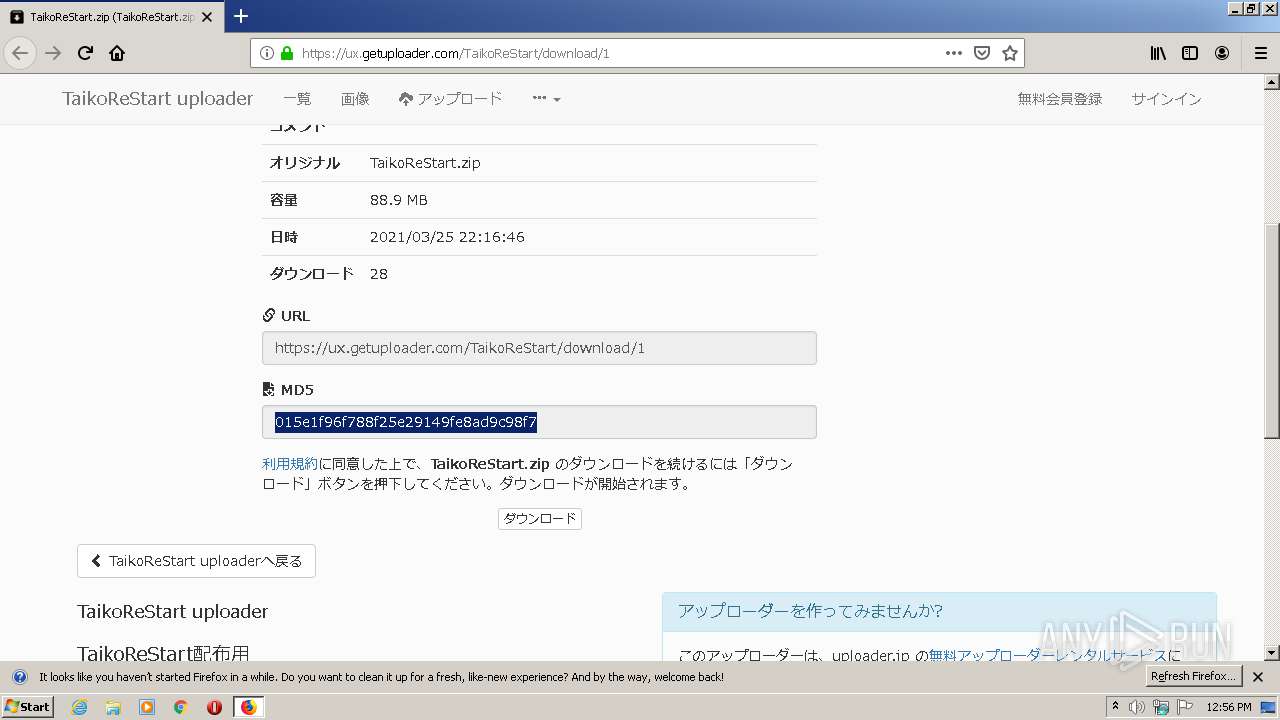
Task: Click the scrollbar up arrow
Action: (1271, 82)
